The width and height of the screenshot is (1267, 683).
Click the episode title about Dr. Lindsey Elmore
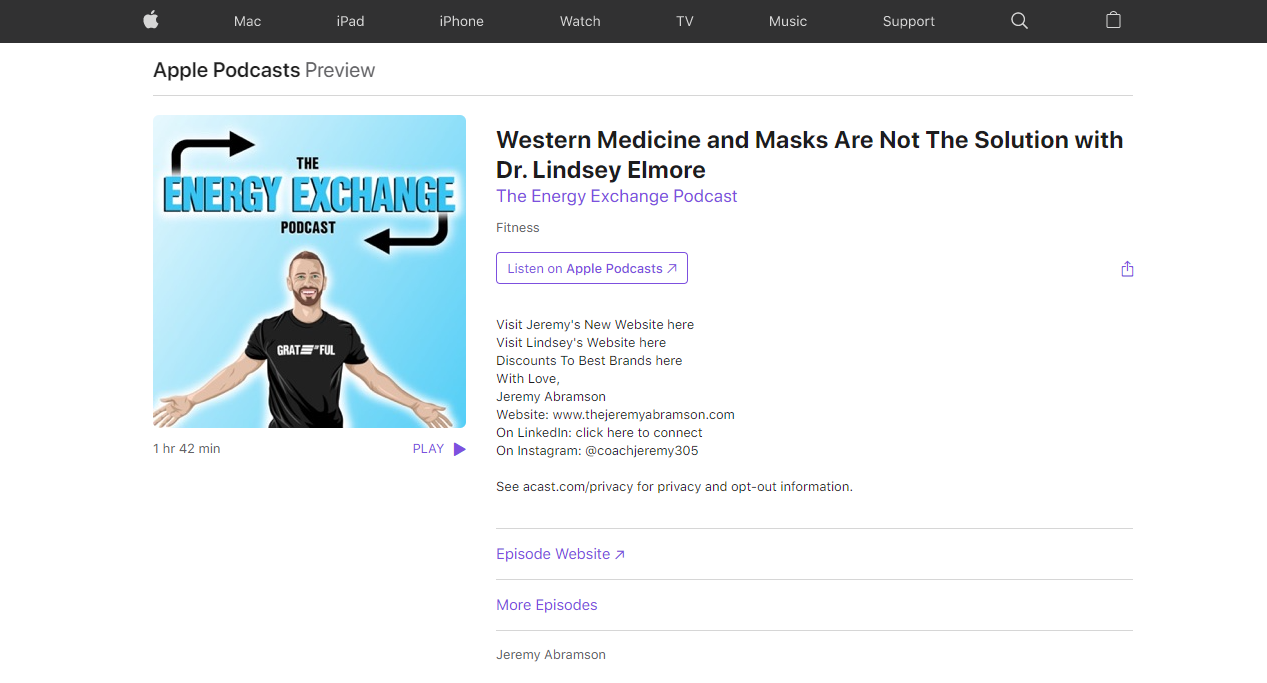point(809,154)
